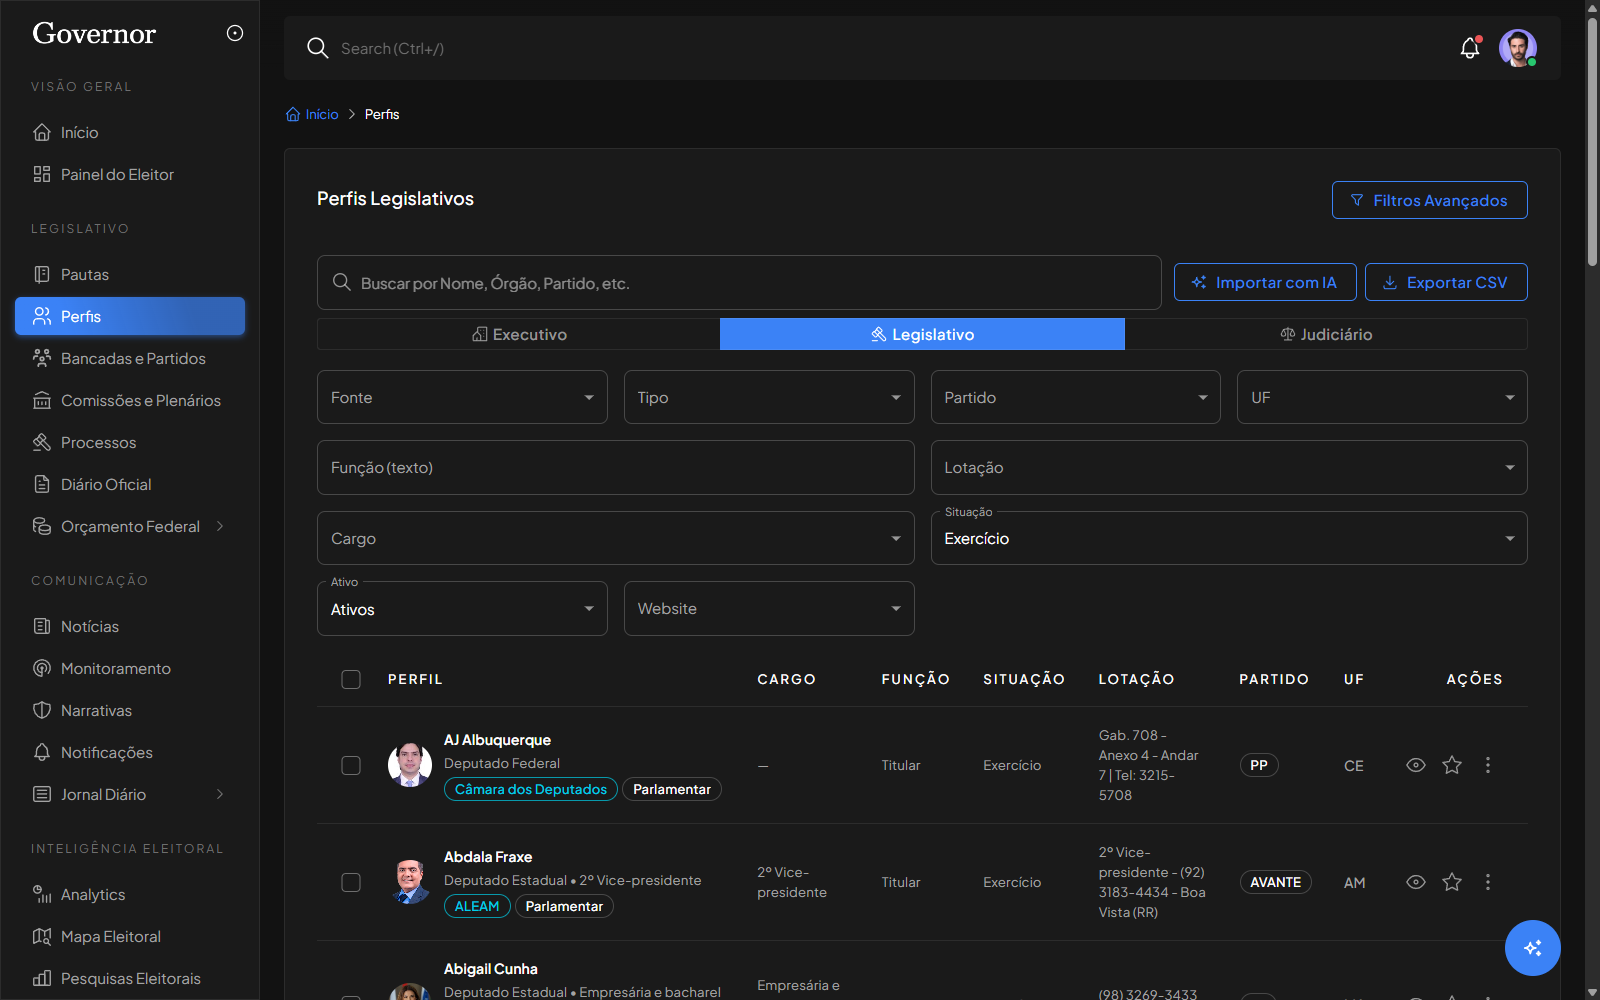Open the Tipo dropdown
Viewport: 1600px width, 1000px height.
click(769, 397)
